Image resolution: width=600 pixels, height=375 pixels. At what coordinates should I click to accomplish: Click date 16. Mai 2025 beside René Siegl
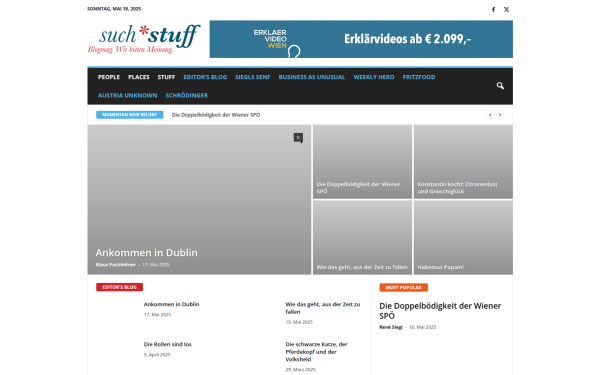coord(422,327)
